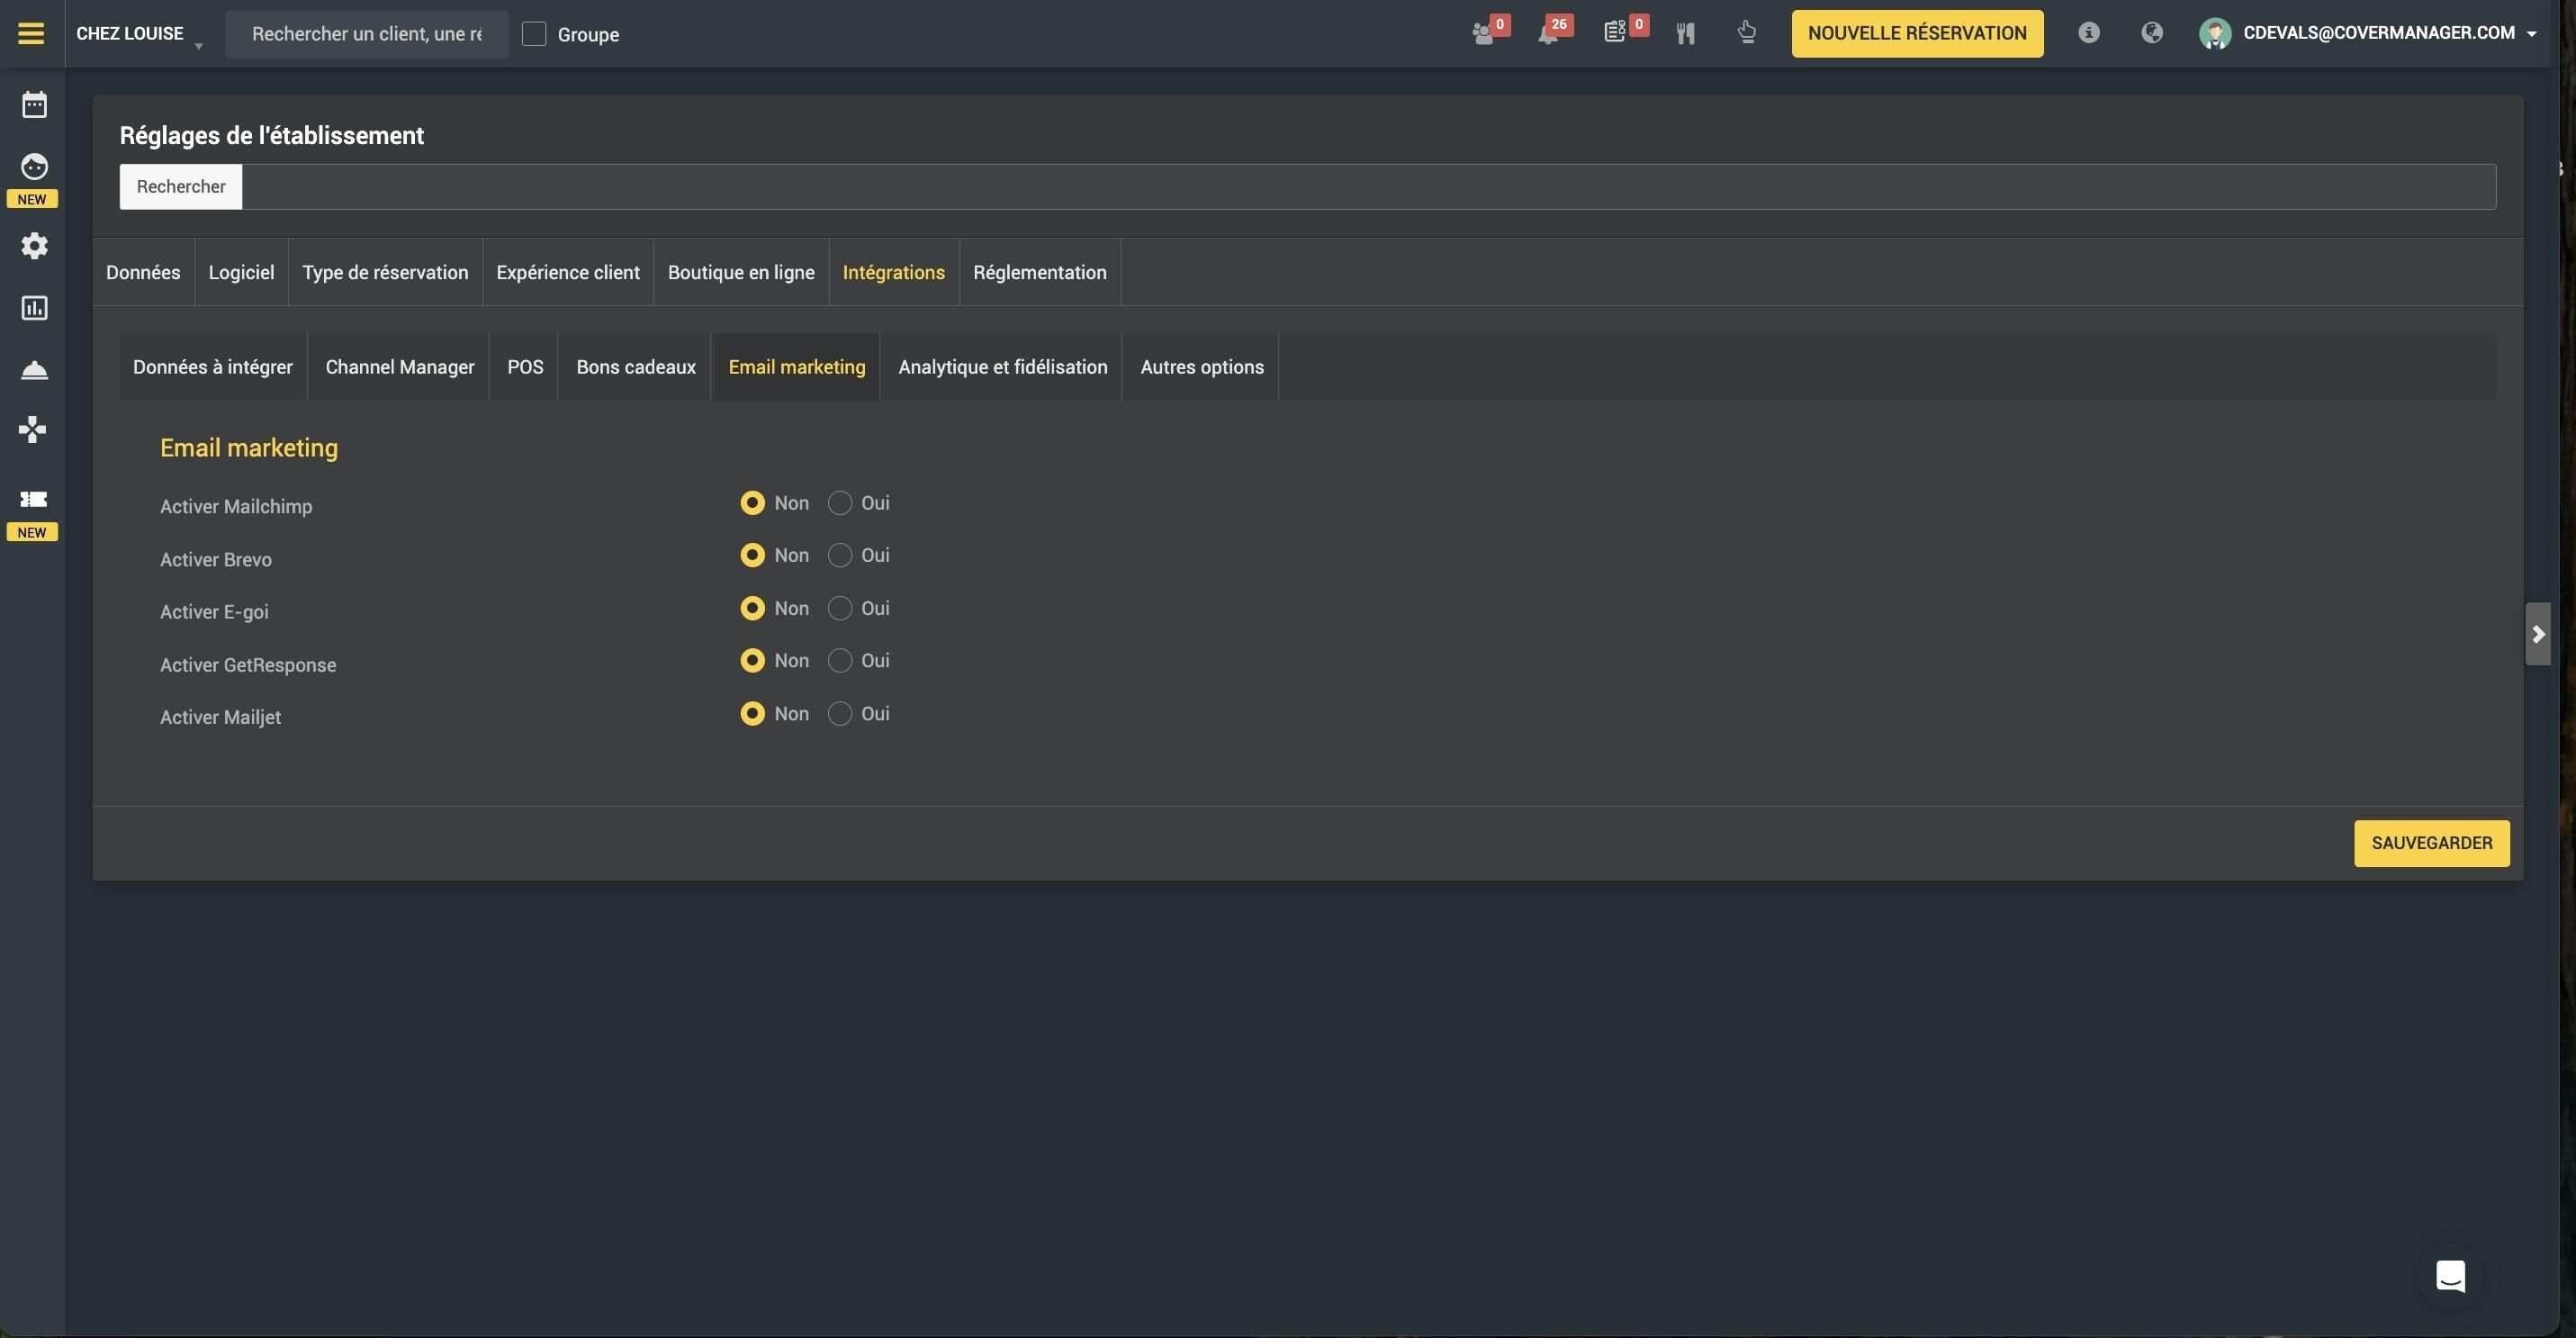
Task: Select Oui for Activer Brevo
Action: tap(840, 555)
